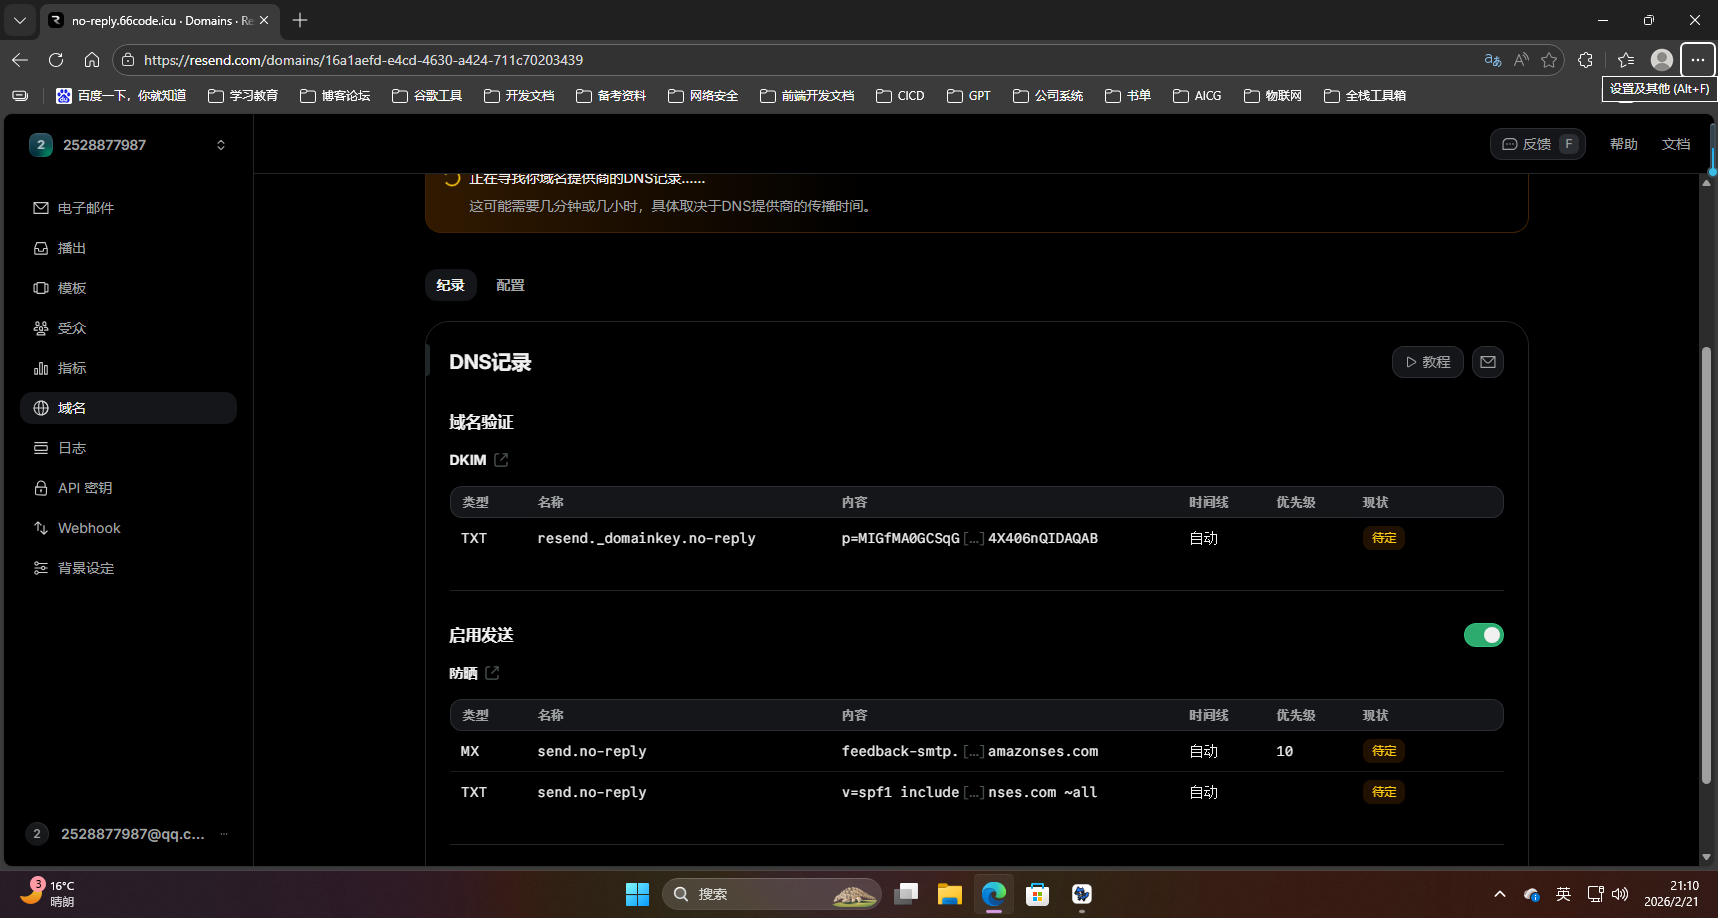Viewport: 1718px width, 918px height.
Task: Open account menu dots beside 2528877987@qq.c...
Action: pos(224,834)
